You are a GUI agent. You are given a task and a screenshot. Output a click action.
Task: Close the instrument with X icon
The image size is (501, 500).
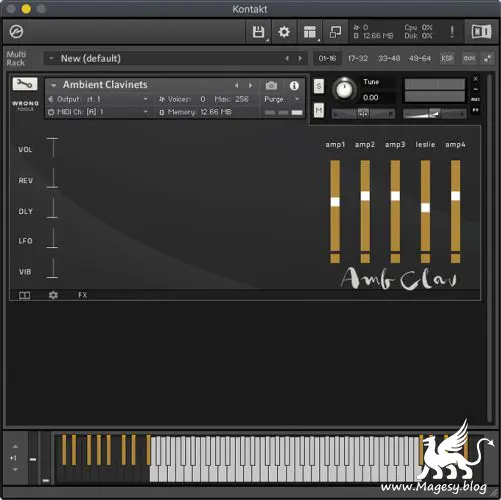(476, 79)
